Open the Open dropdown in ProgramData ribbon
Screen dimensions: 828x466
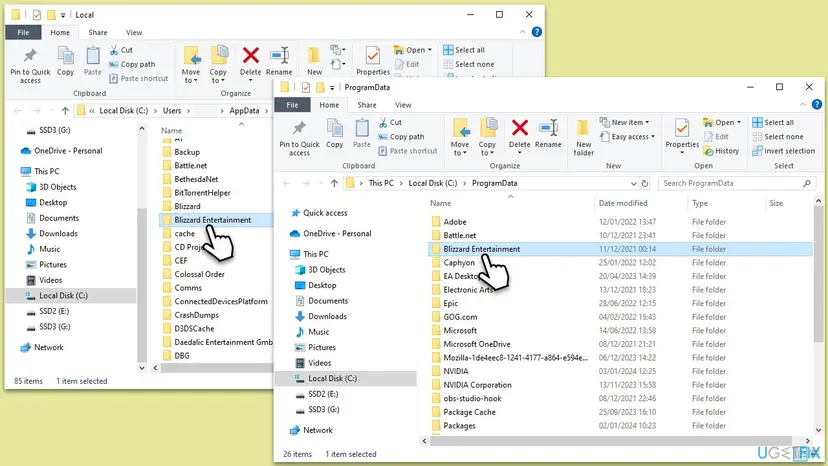(722, 122)
